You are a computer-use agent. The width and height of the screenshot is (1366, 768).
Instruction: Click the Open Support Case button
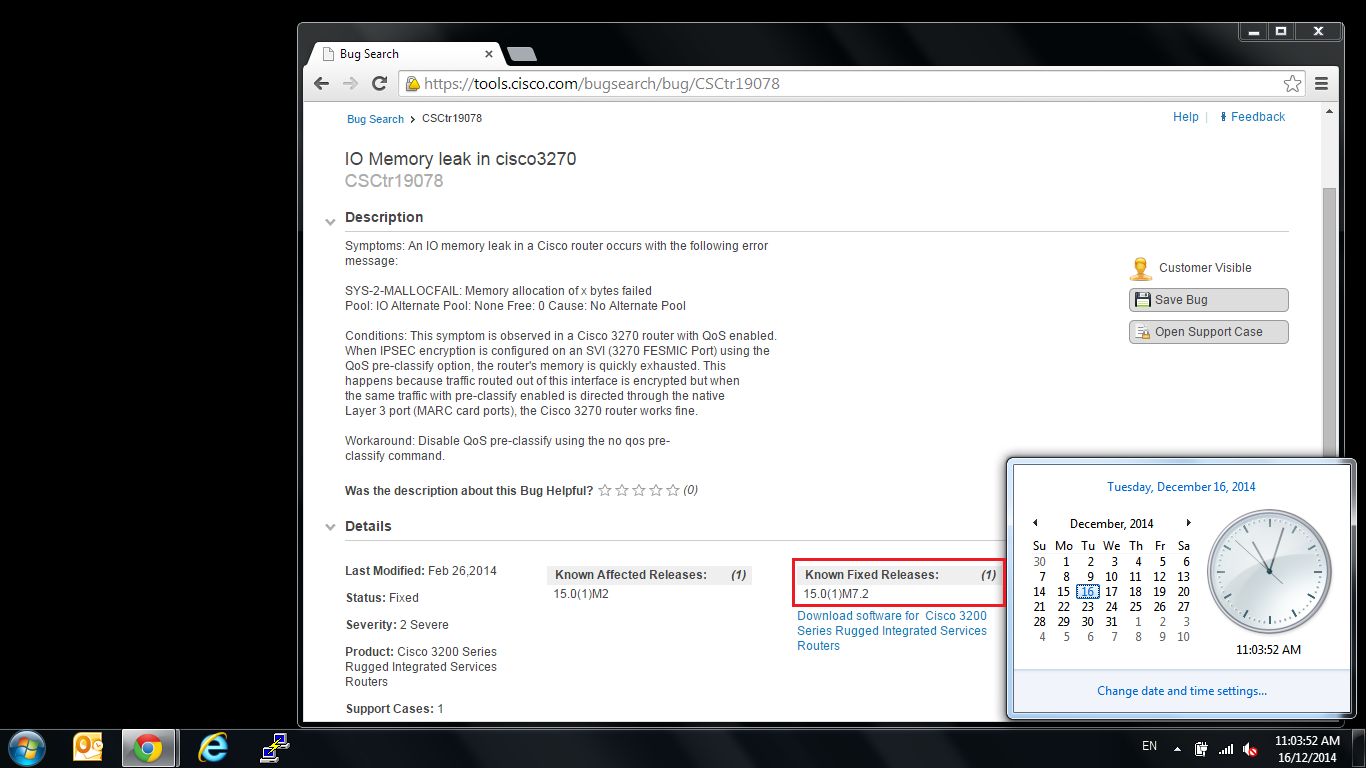(x=1208, y=332)
